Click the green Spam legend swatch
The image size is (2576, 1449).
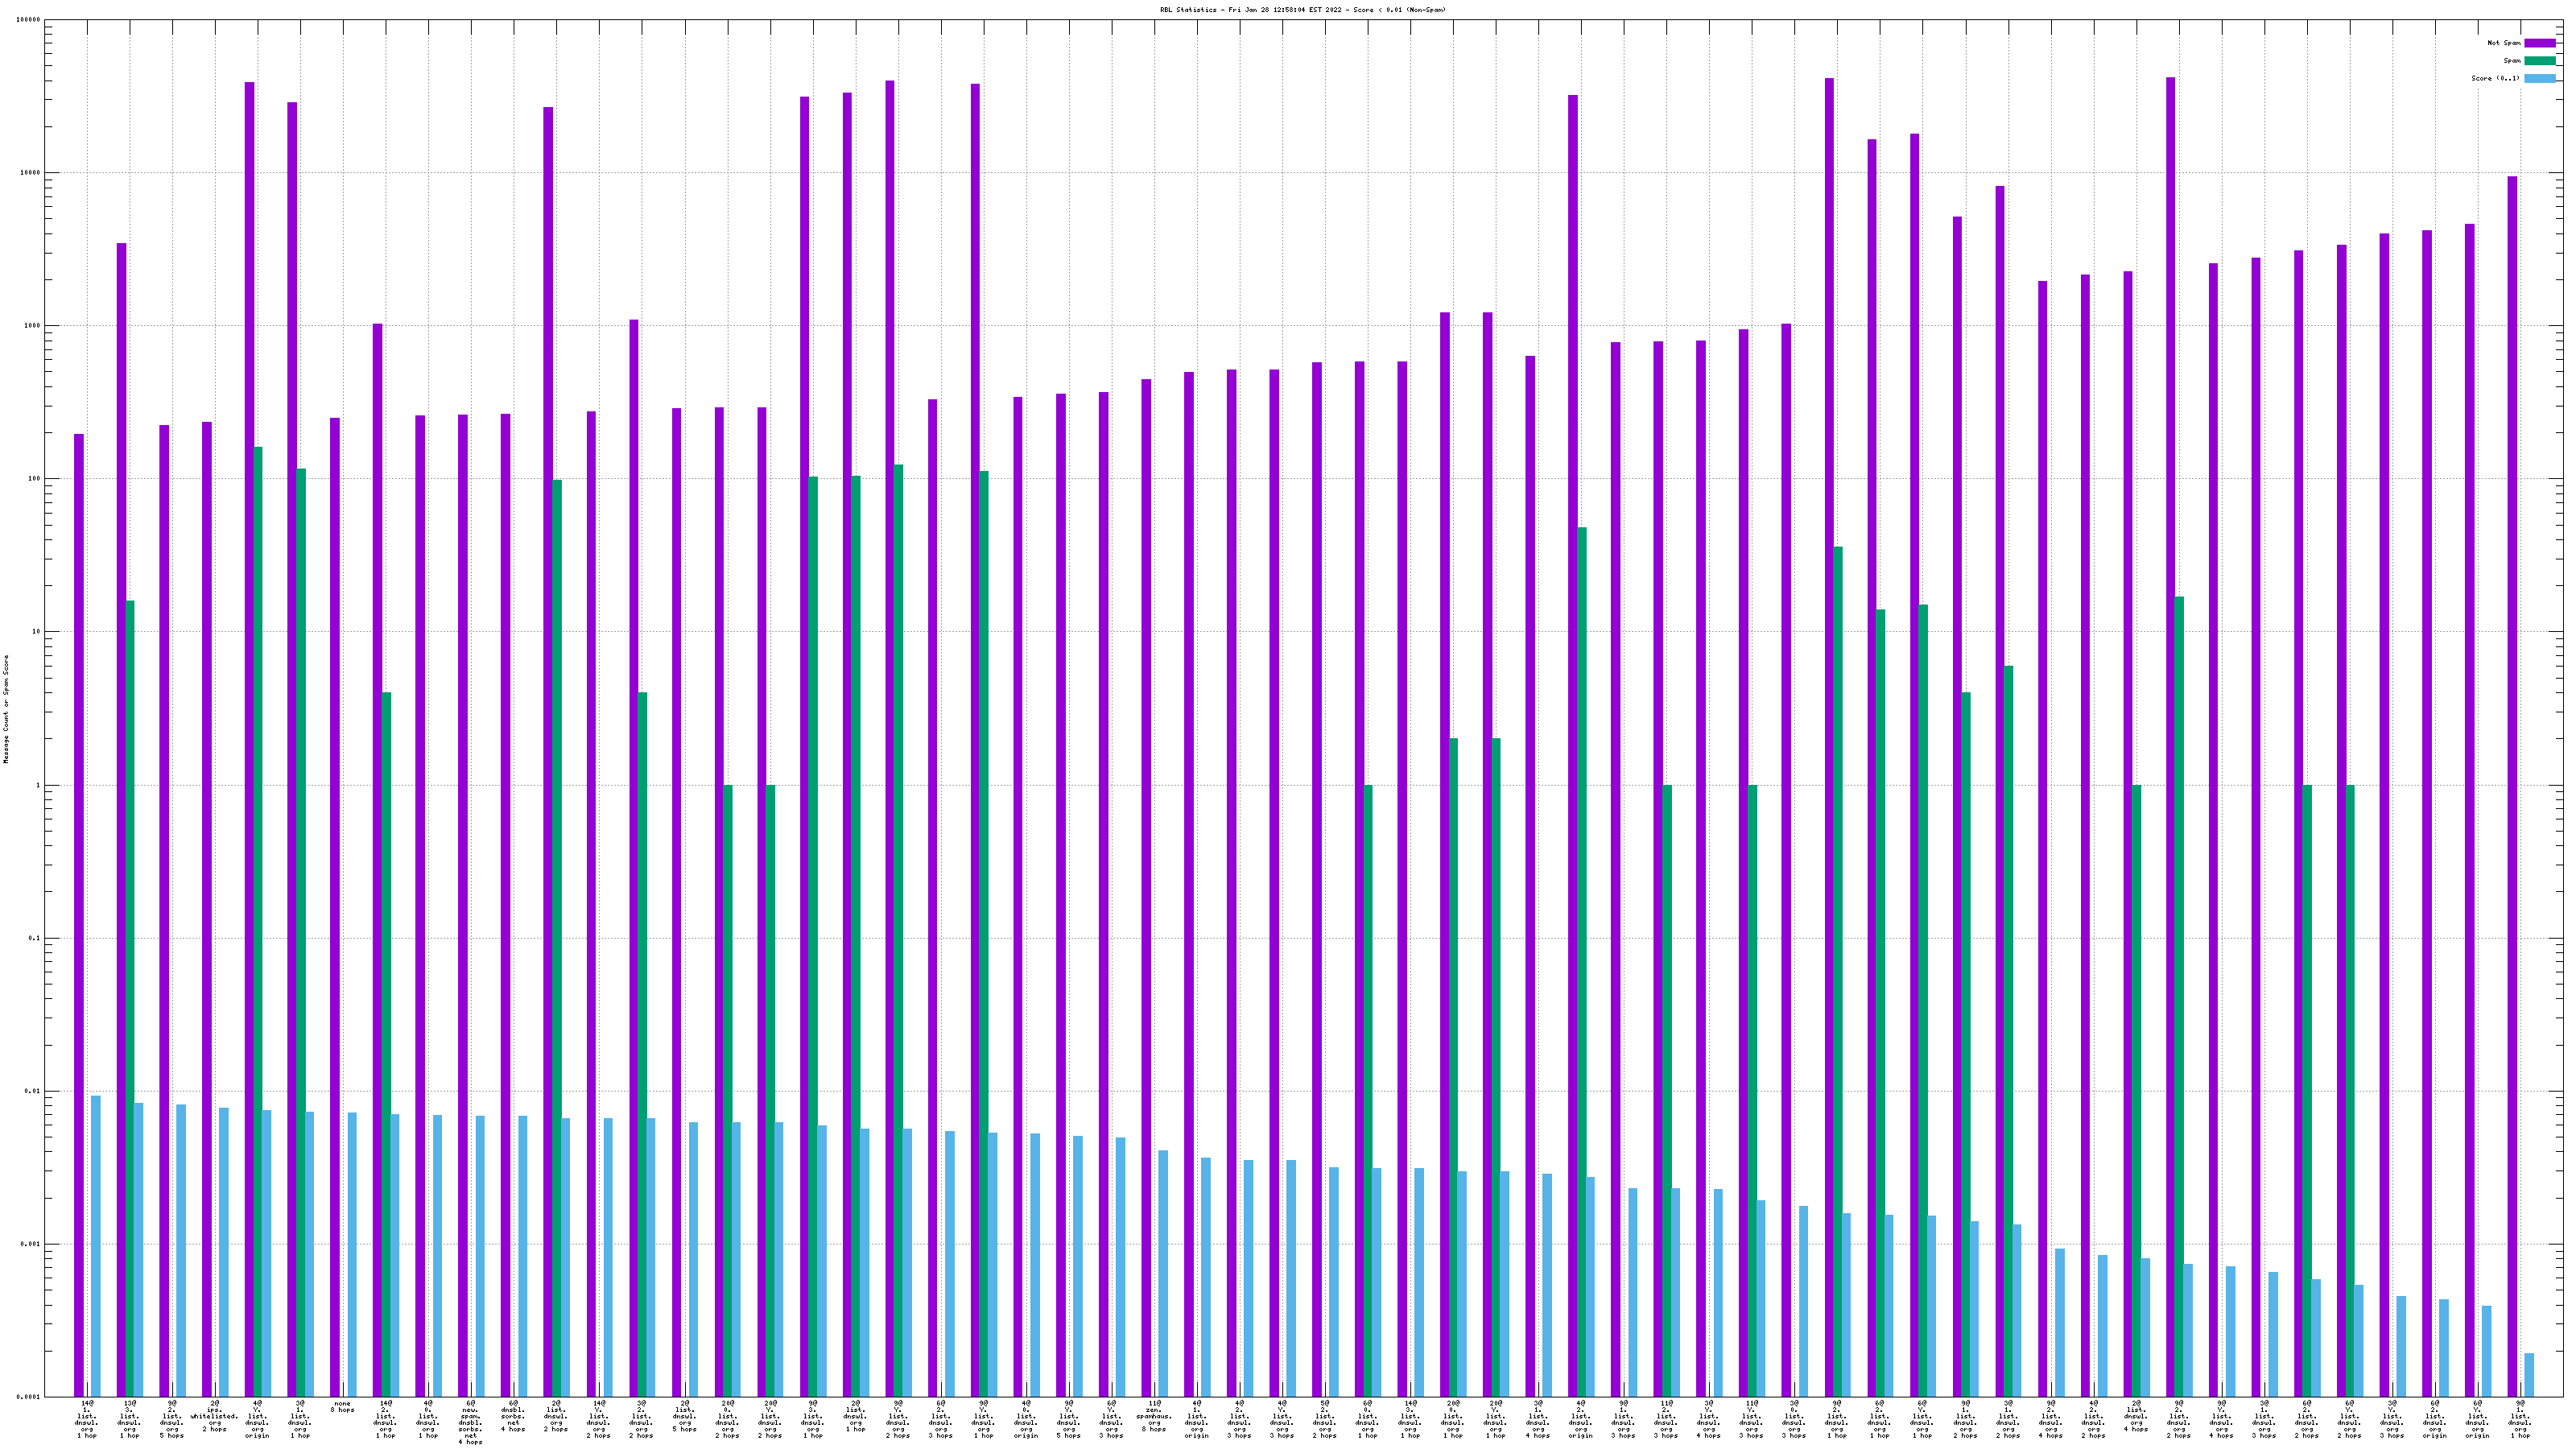[2539, 61]
